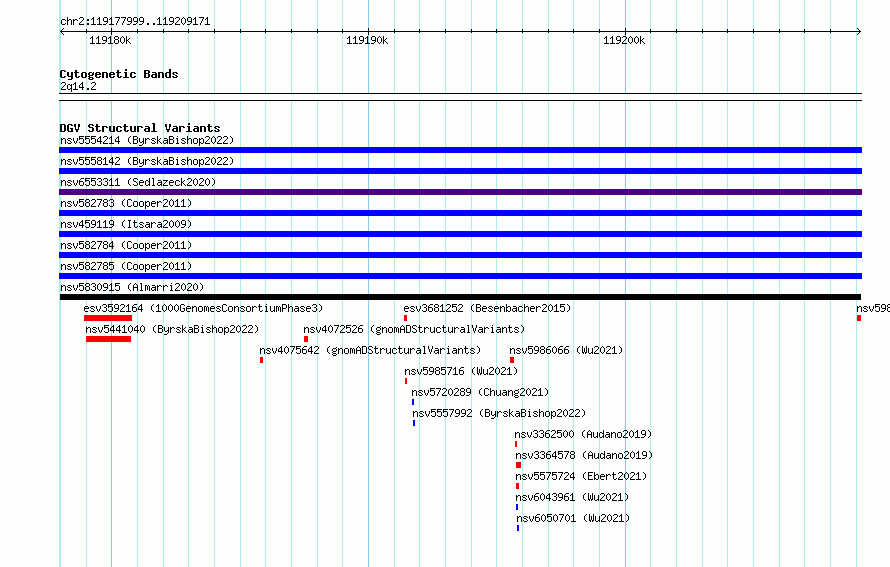The height and width of the screenshot is (567, 890).
Task: Click the red marker under nsv5575724
Action: point(518,486)
